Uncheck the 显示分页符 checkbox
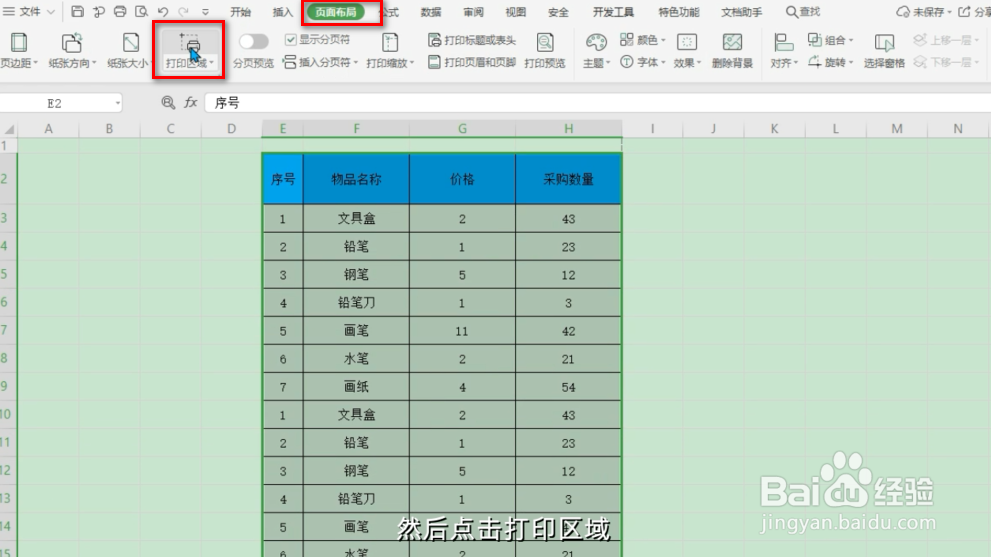 tap(290, 40)
